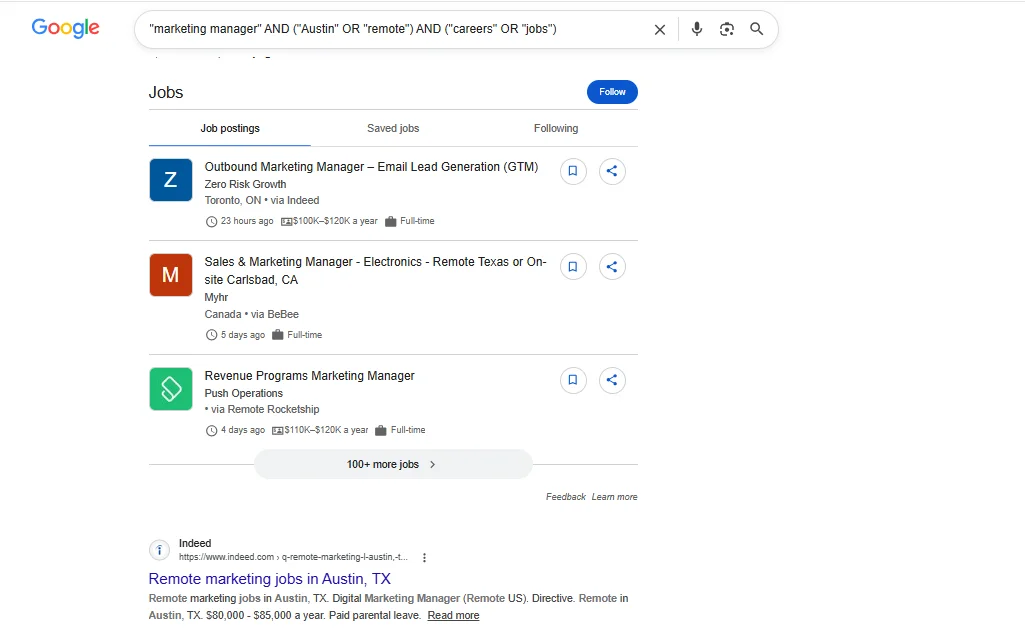
Task: Select the Job postings tab
Action: (230, 128)
